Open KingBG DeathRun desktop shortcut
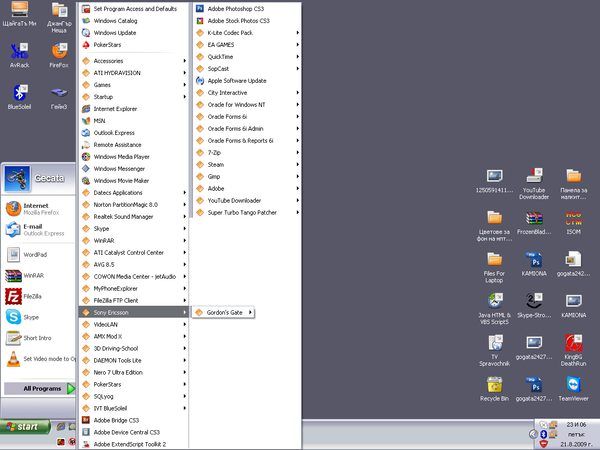The image size is (600, 450). pyautogui.click(x=573, y=351)
